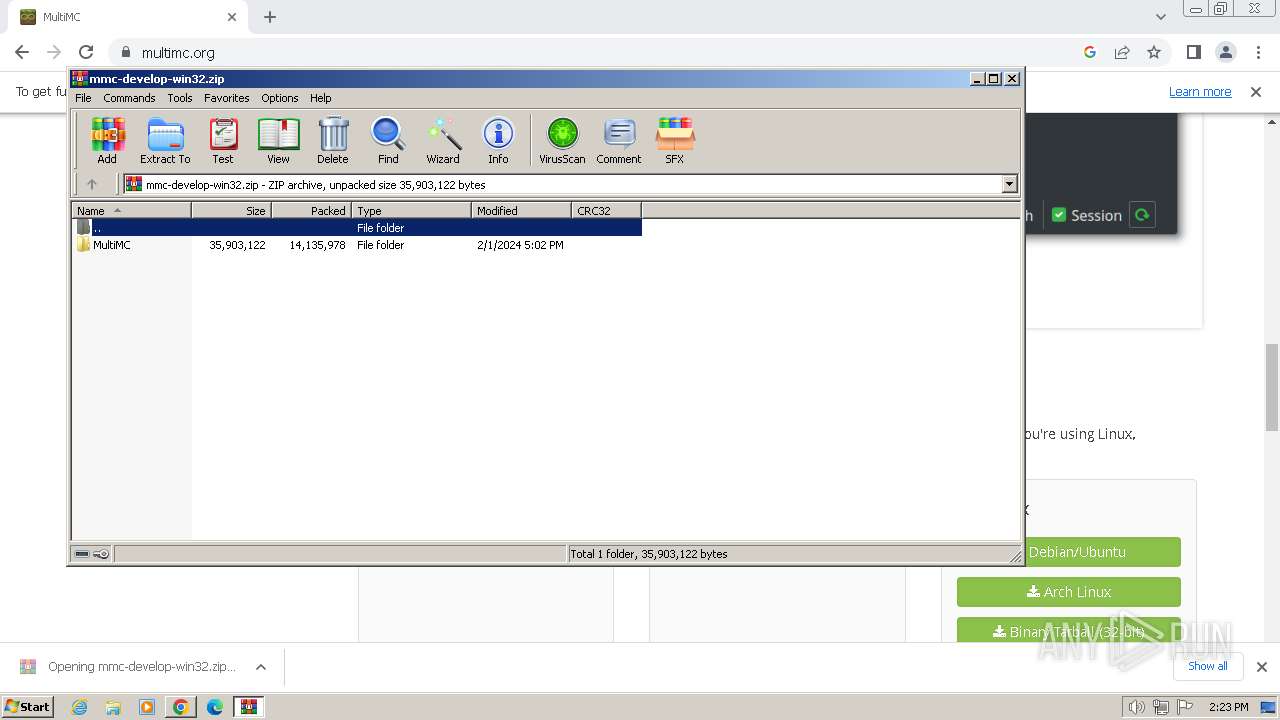Open Microsoft Edge from taskbar
1280x720 pixels.
[214, 707]
